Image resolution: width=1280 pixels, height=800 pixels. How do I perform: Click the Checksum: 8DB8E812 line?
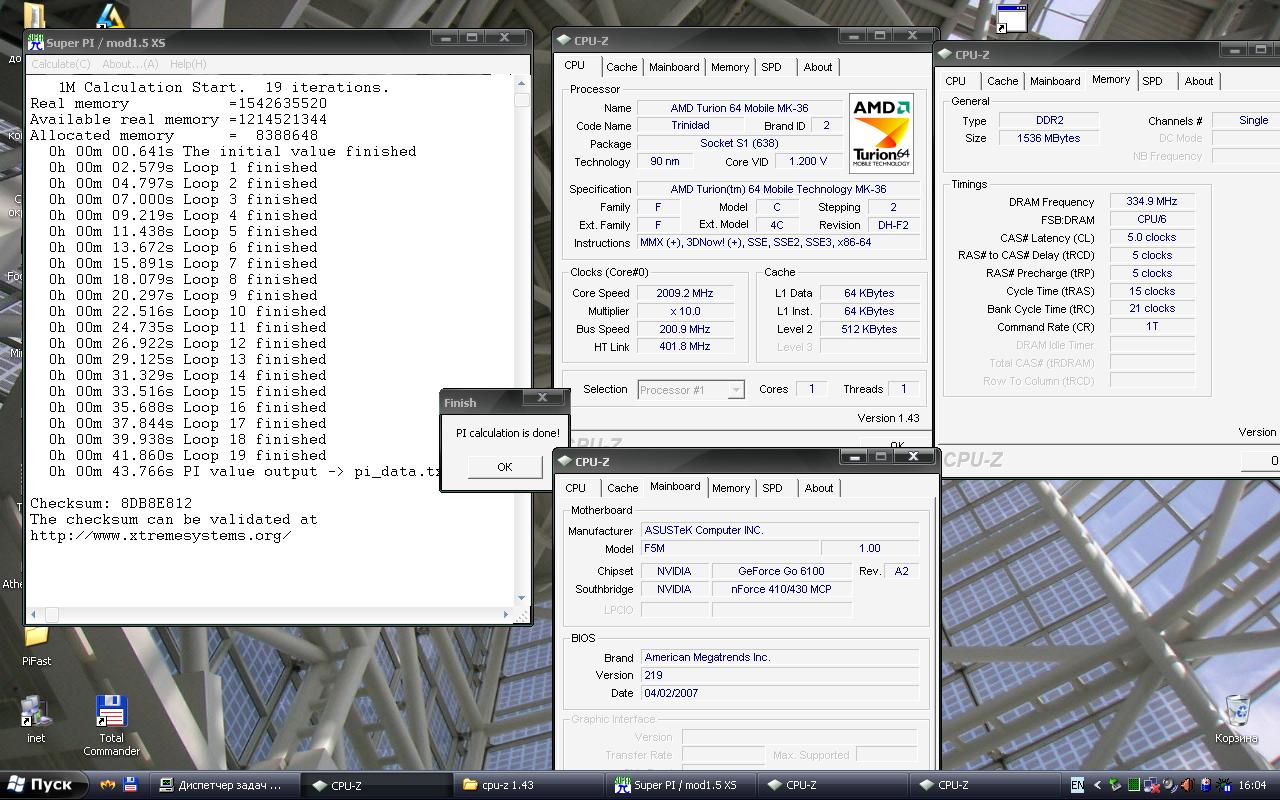(x=111, y=503)
